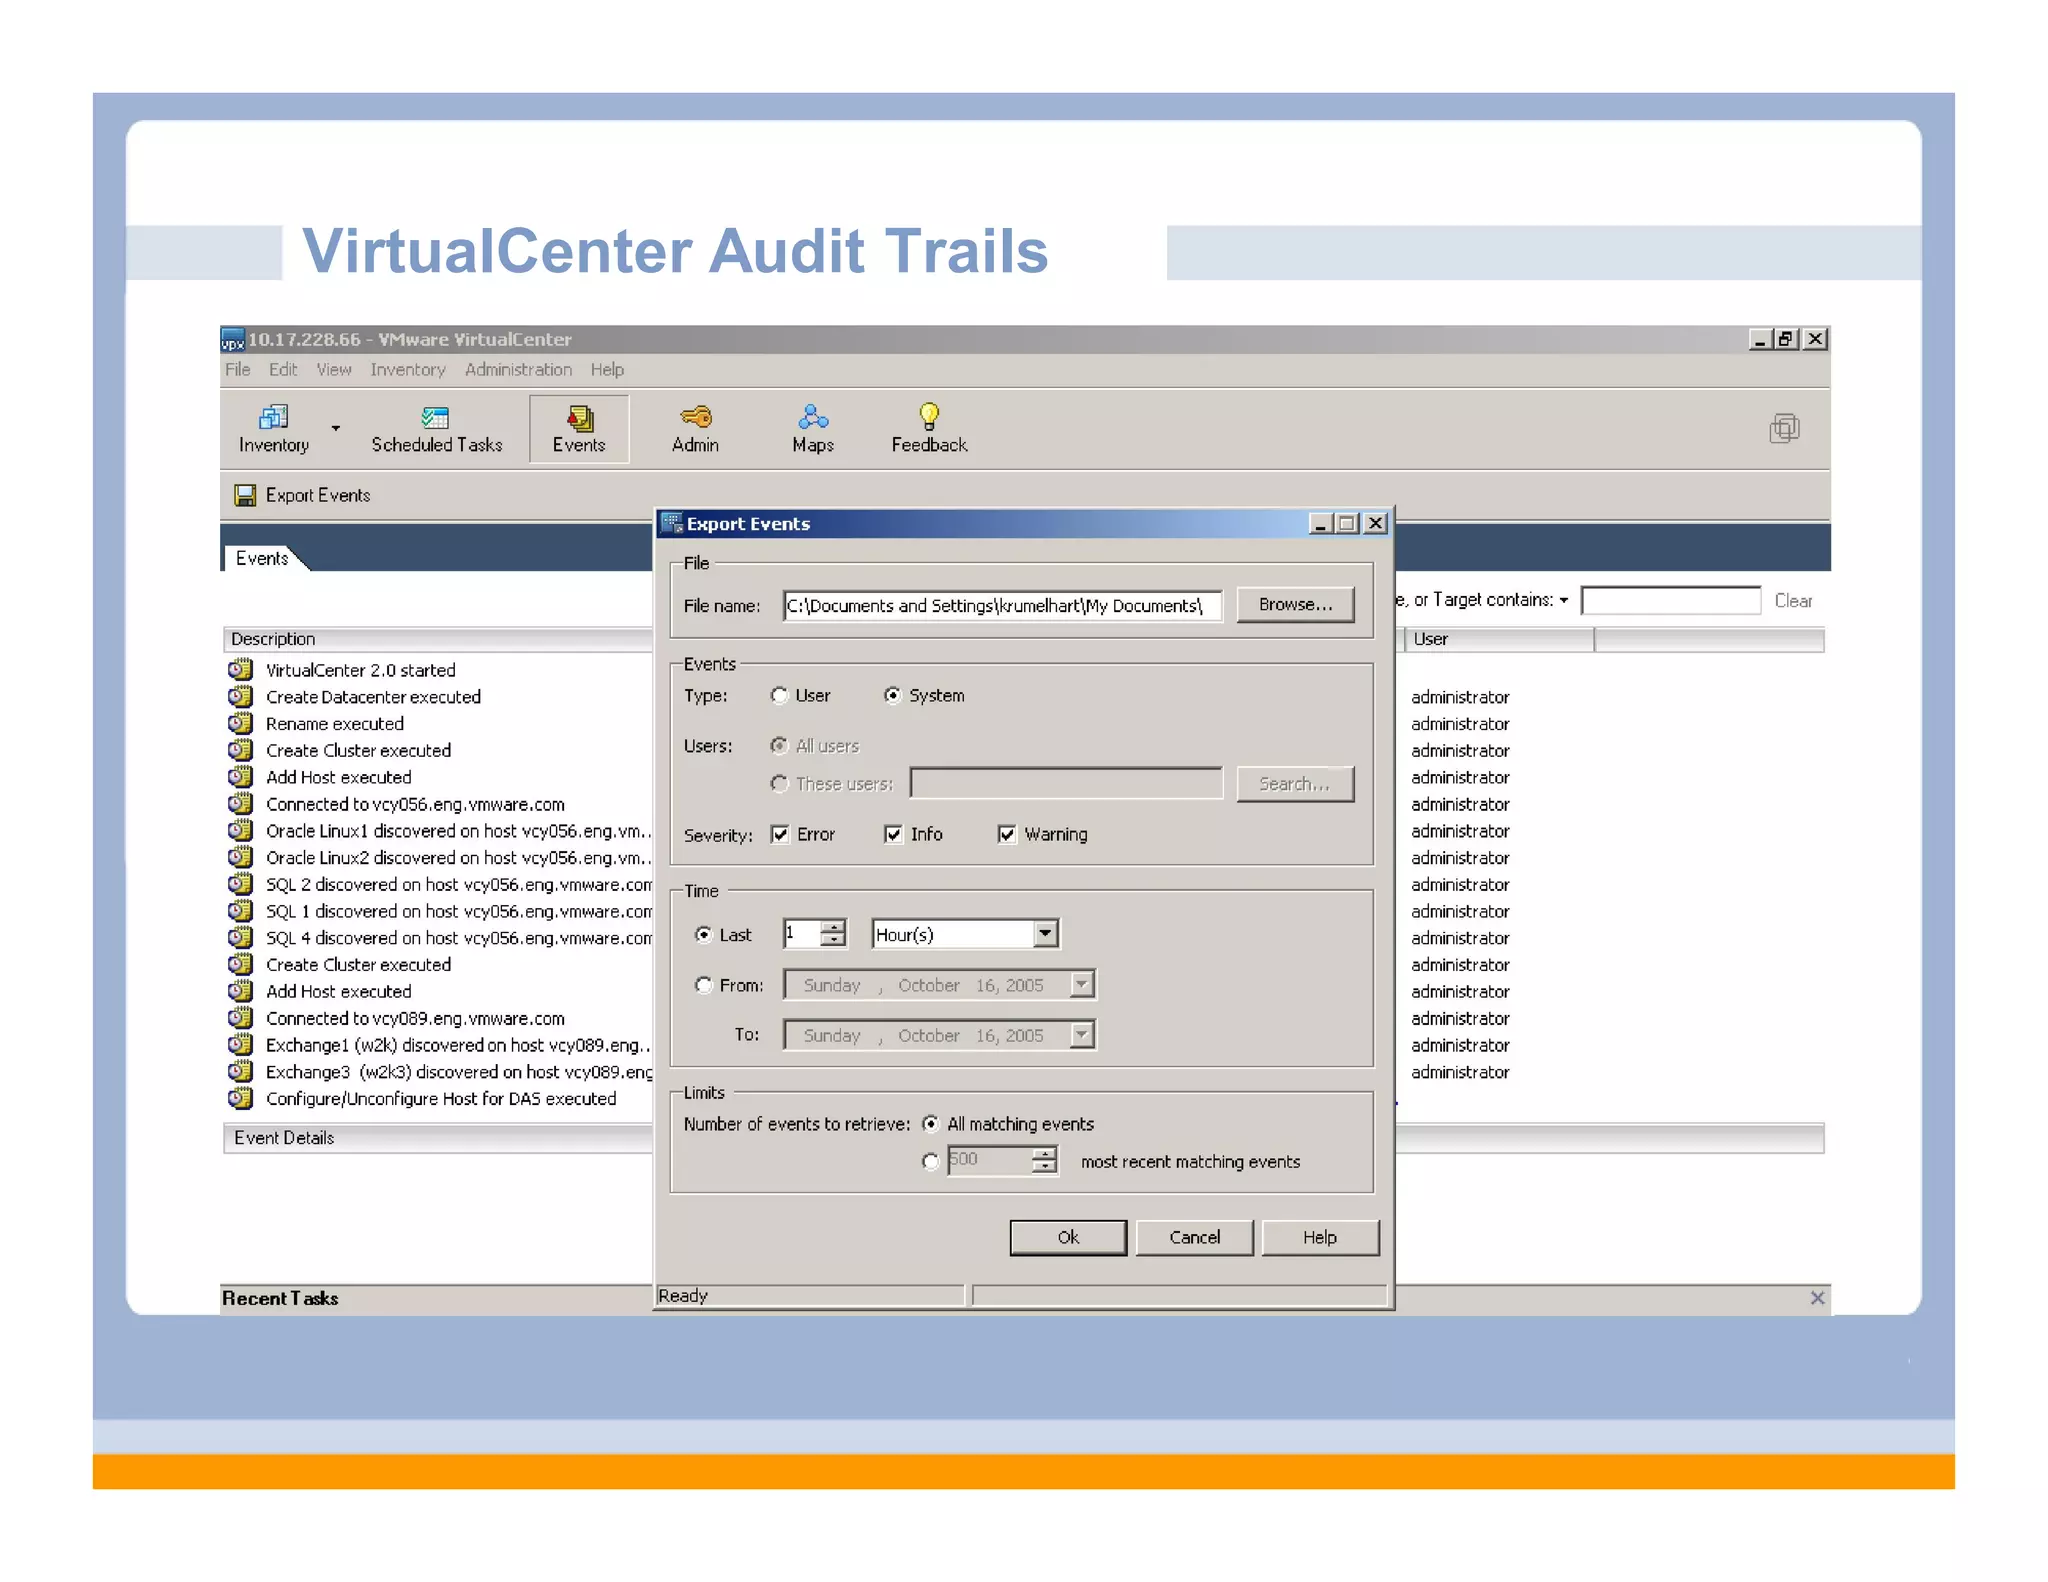Click the File name input field
This screenshot has height=1582, width=2048.
click(1002, 605)
